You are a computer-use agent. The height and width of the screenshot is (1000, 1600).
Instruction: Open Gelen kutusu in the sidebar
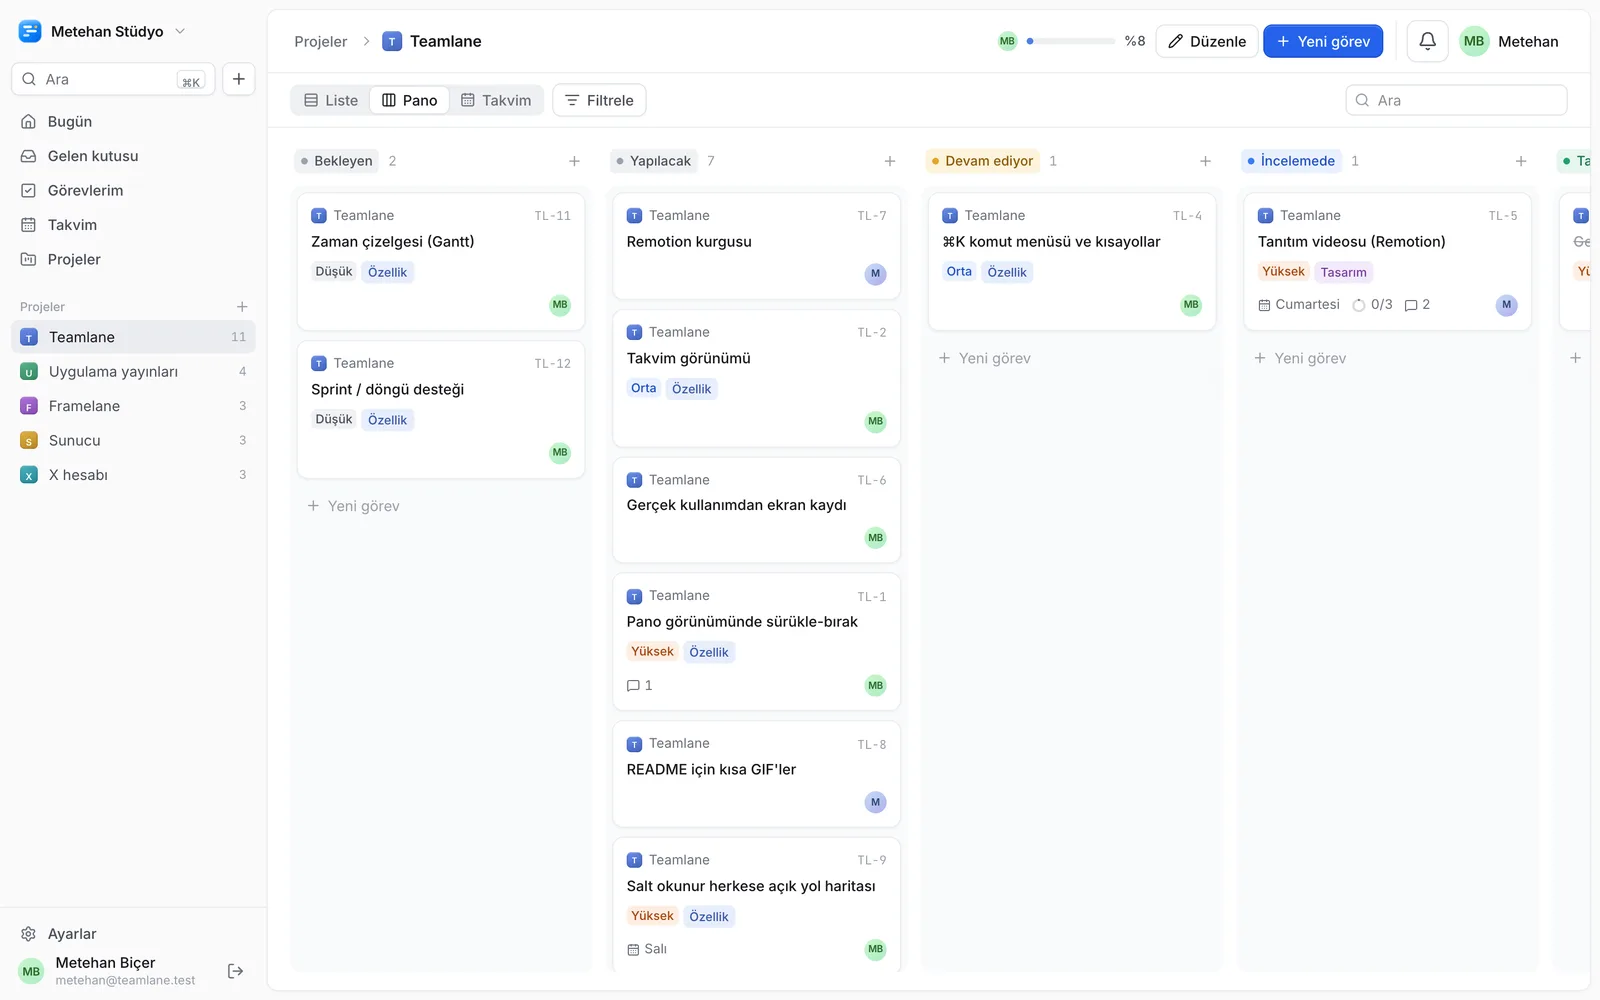pyautogui.click(x=133, y=156)
